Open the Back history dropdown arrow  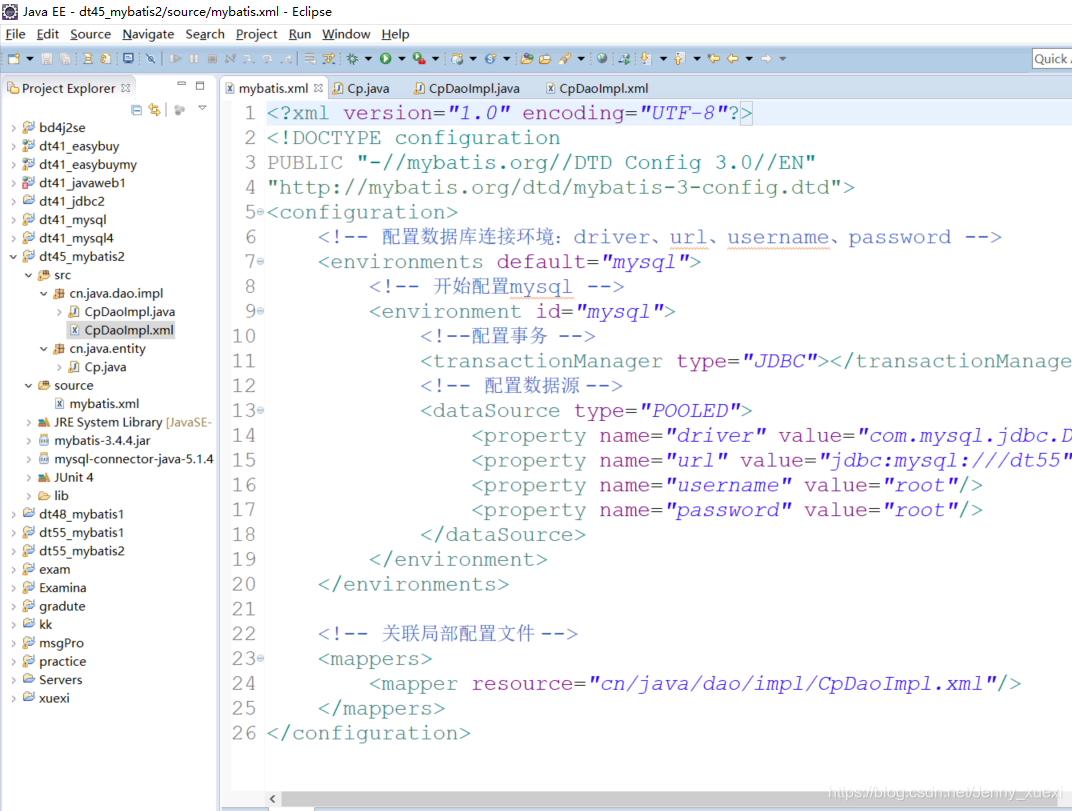click(749, 59)
